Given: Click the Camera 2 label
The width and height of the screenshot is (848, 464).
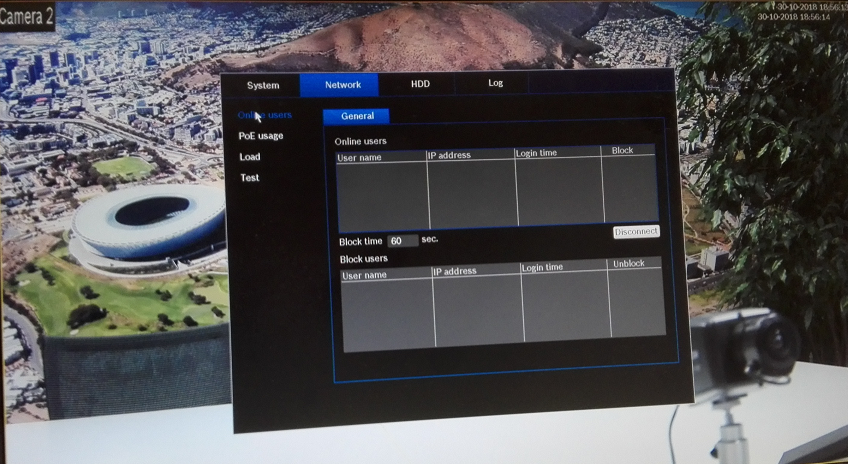Looking at the screenshot, I should pyautogui.click(x=27, y=16).
